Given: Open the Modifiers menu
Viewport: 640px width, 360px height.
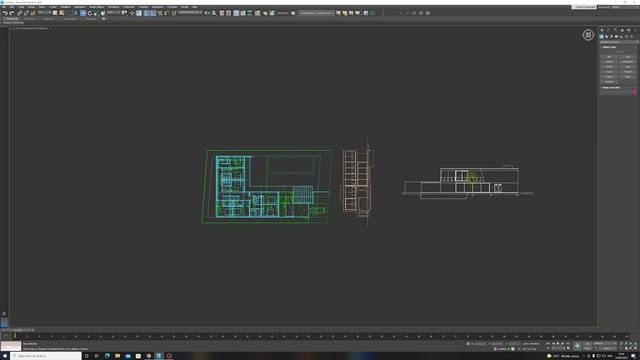Looking at the screenshot, I should (x=65, y=7).
